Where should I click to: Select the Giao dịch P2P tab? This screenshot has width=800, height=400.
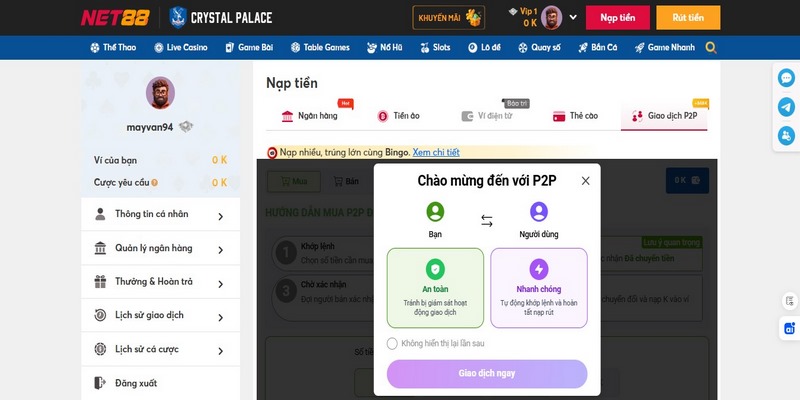(x=664, y=116)
